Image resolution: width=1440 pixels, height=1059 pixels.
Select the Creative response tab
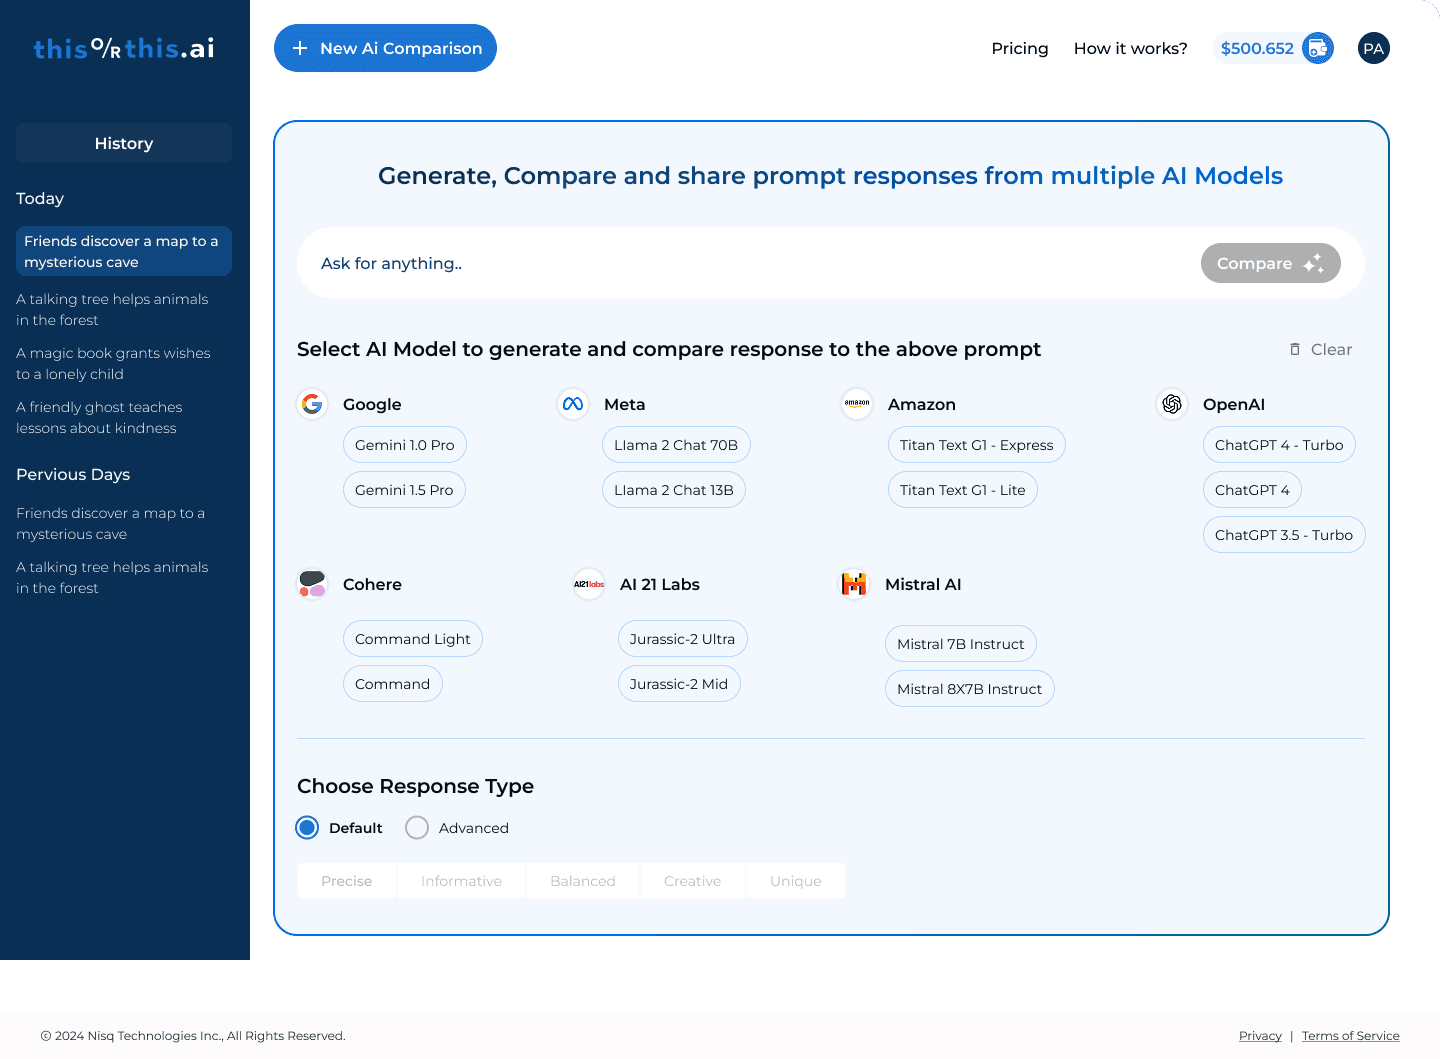(x=693, y=881)
